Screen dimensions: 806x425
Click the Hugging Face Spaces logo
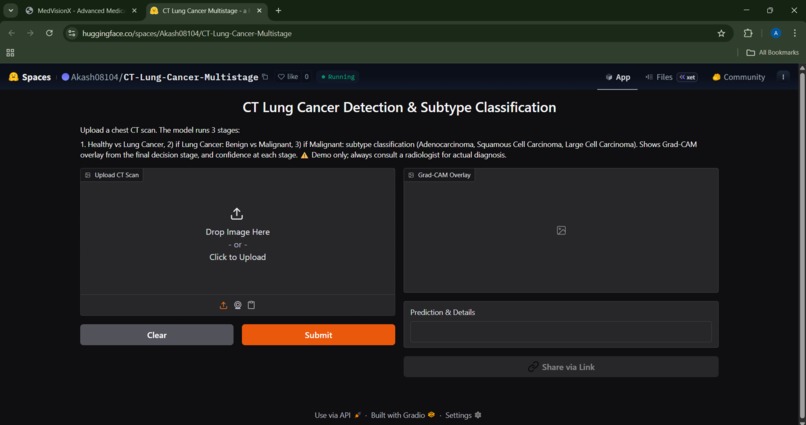(30, 77)
